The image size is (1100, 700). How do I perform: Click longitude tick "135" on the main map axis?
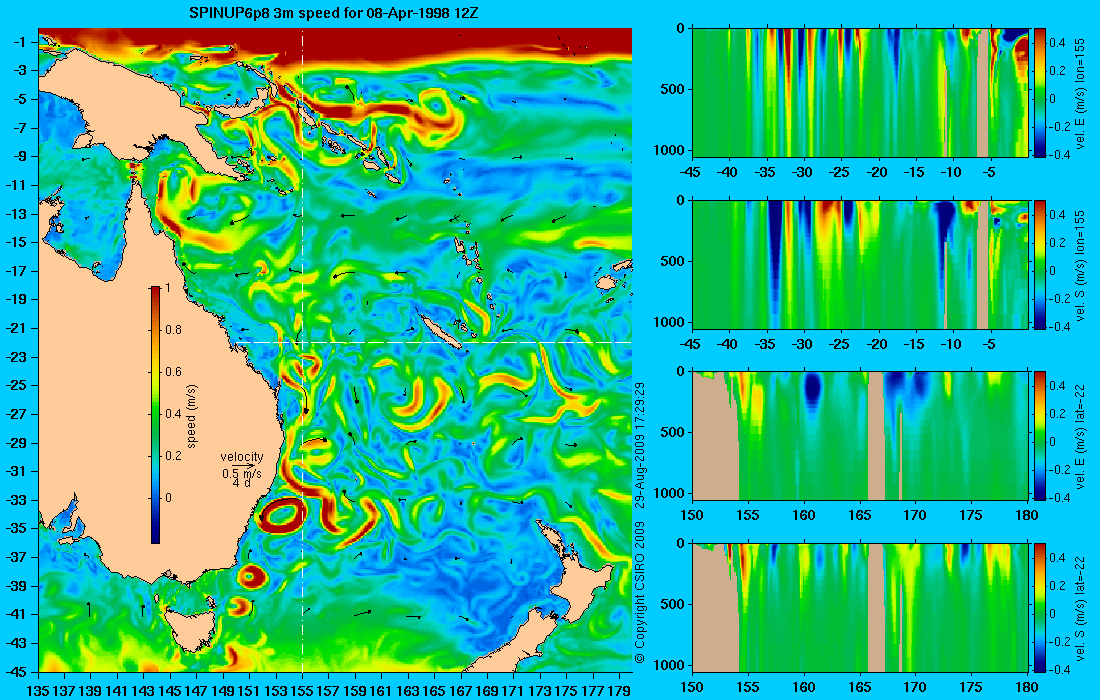point(38,690)
